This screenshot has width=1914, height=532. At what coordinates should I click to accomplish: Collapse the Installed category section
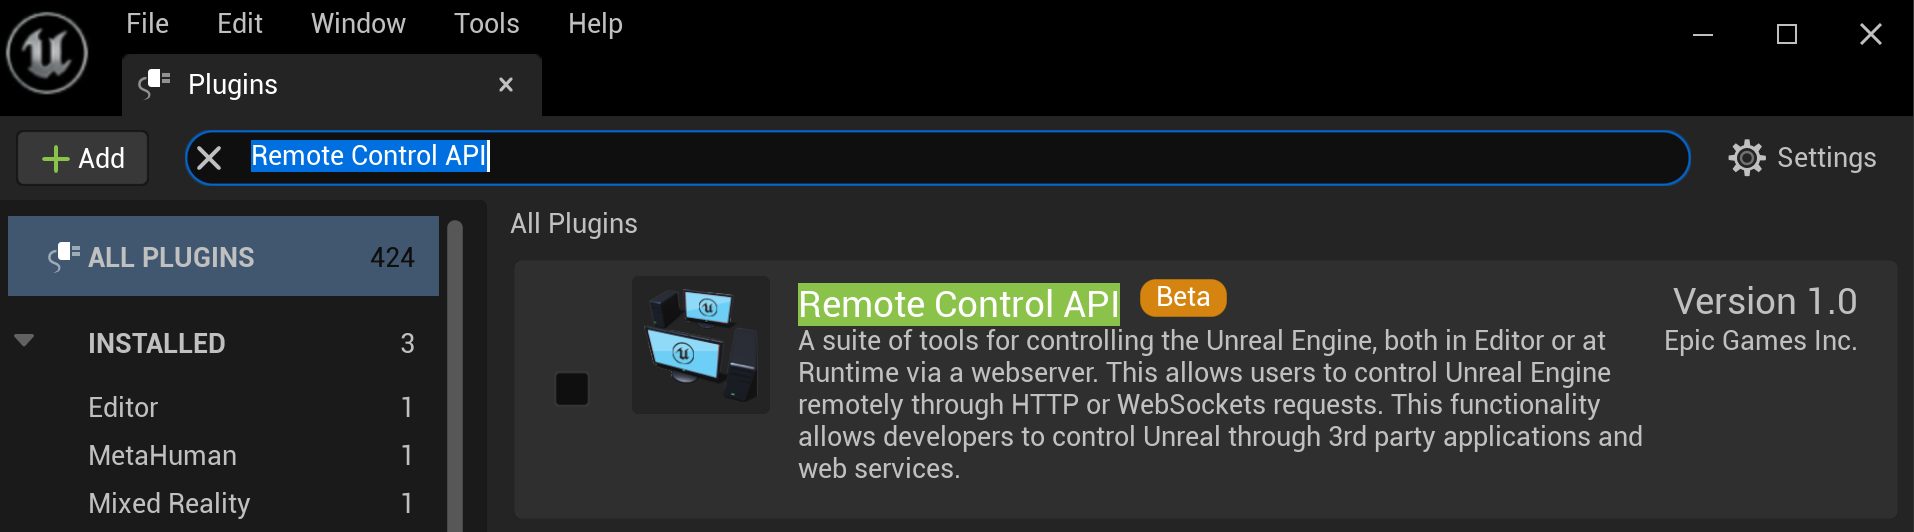(25, 341)
